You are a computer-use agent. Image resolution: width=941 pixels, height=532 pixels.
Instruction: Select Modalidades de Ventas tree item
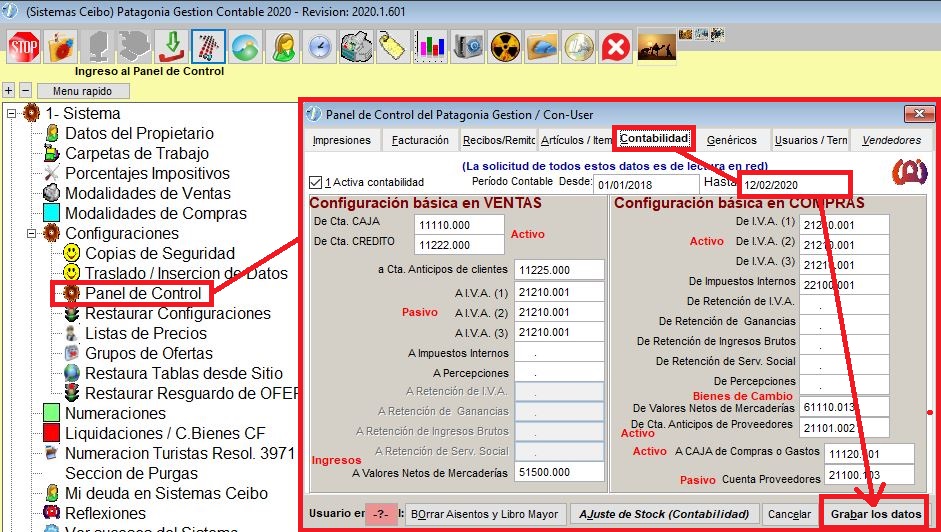(x=148, y=193)
